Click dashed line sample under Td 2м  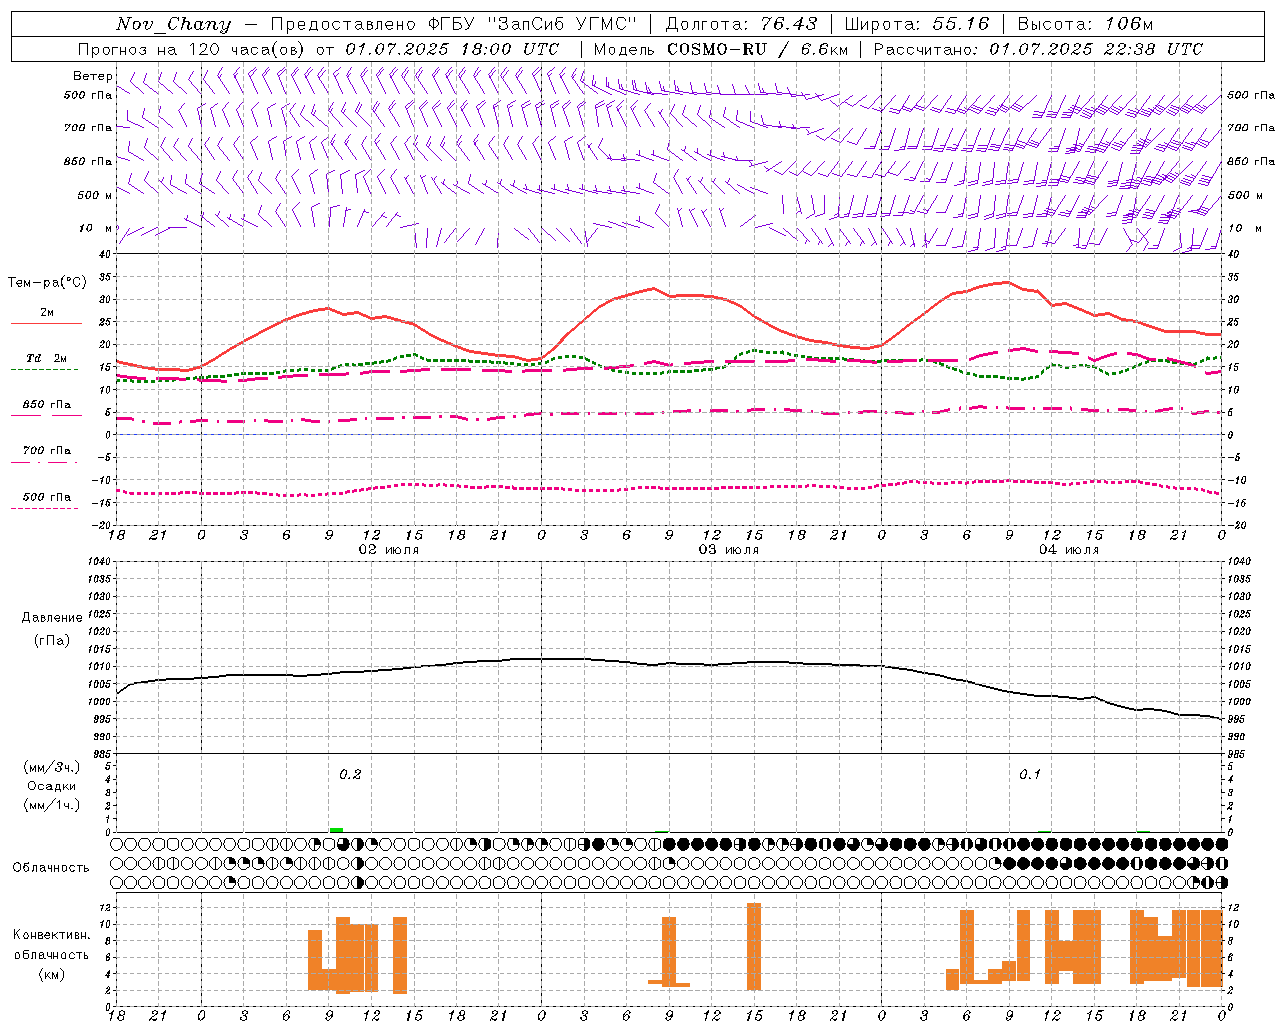click(x=44, y=370)
